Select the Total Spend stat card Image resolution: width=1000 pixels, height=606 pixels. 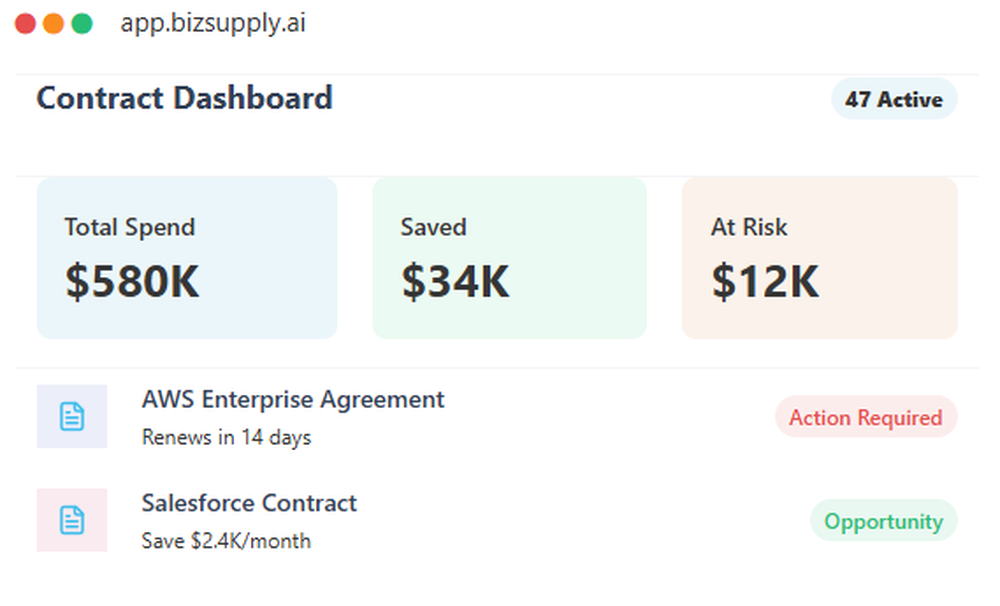pyautogui.click(x=186, y=258)
